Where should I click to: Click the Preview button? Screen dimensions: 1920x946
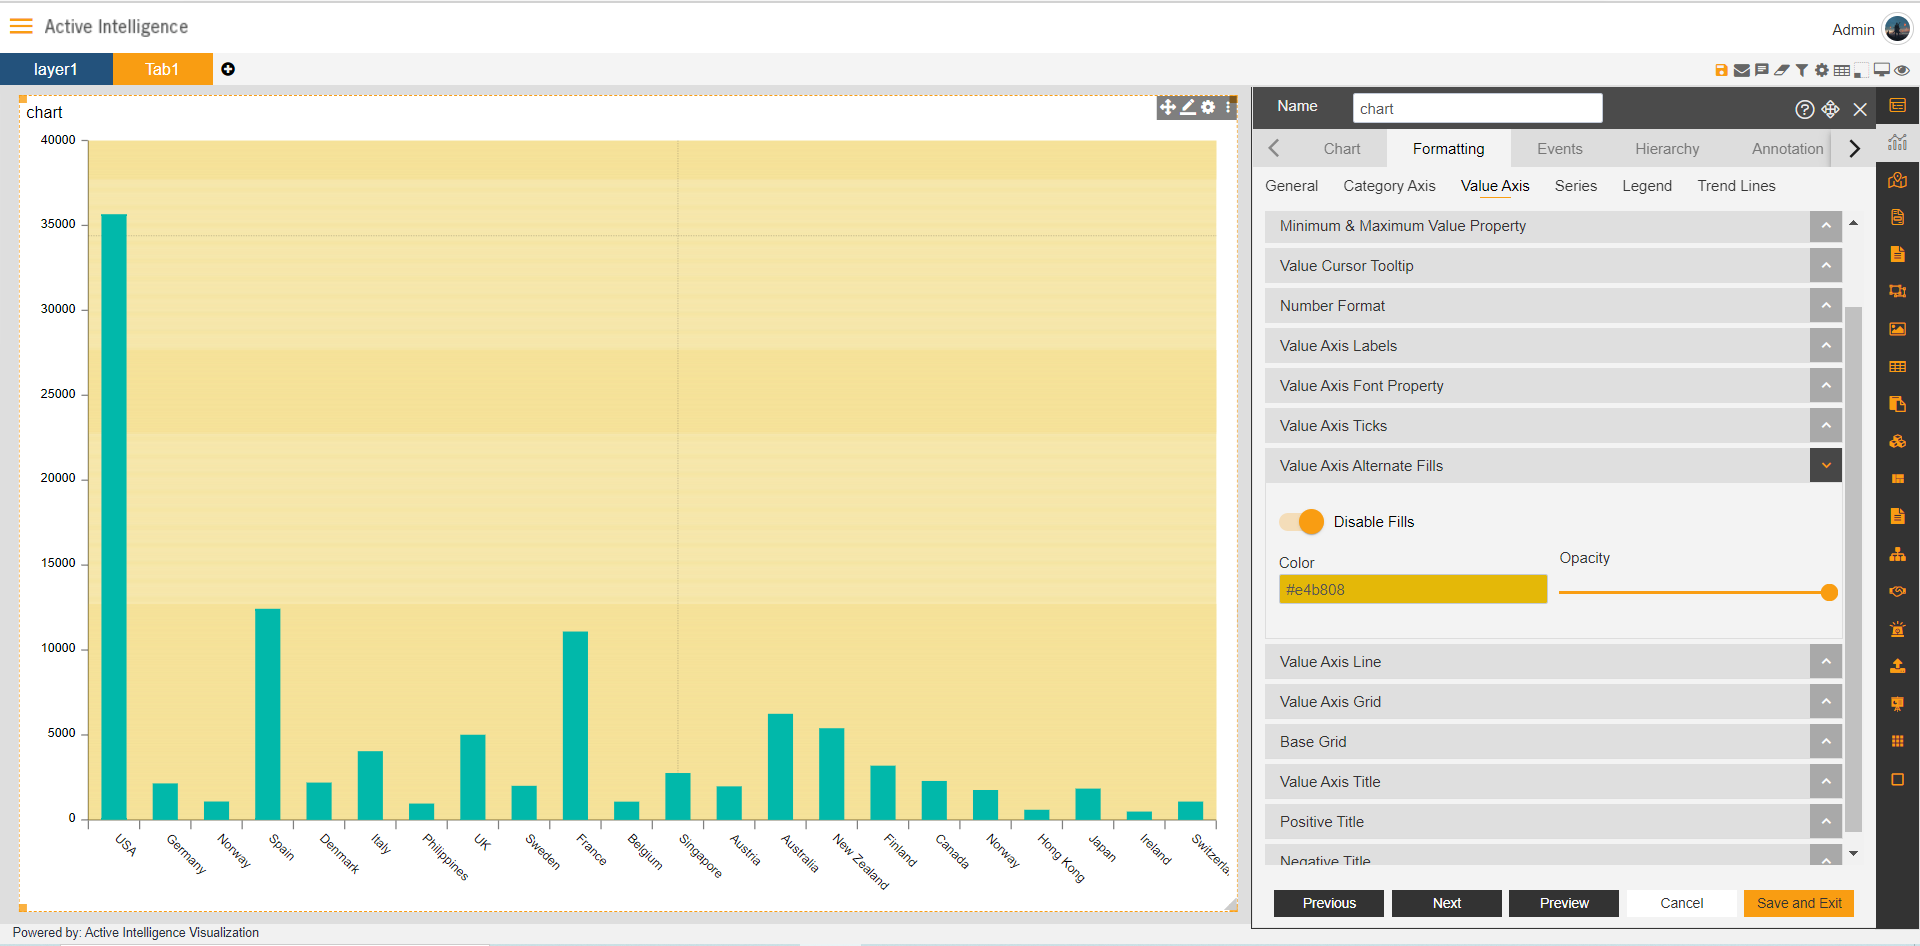[x=1564, y=903]
